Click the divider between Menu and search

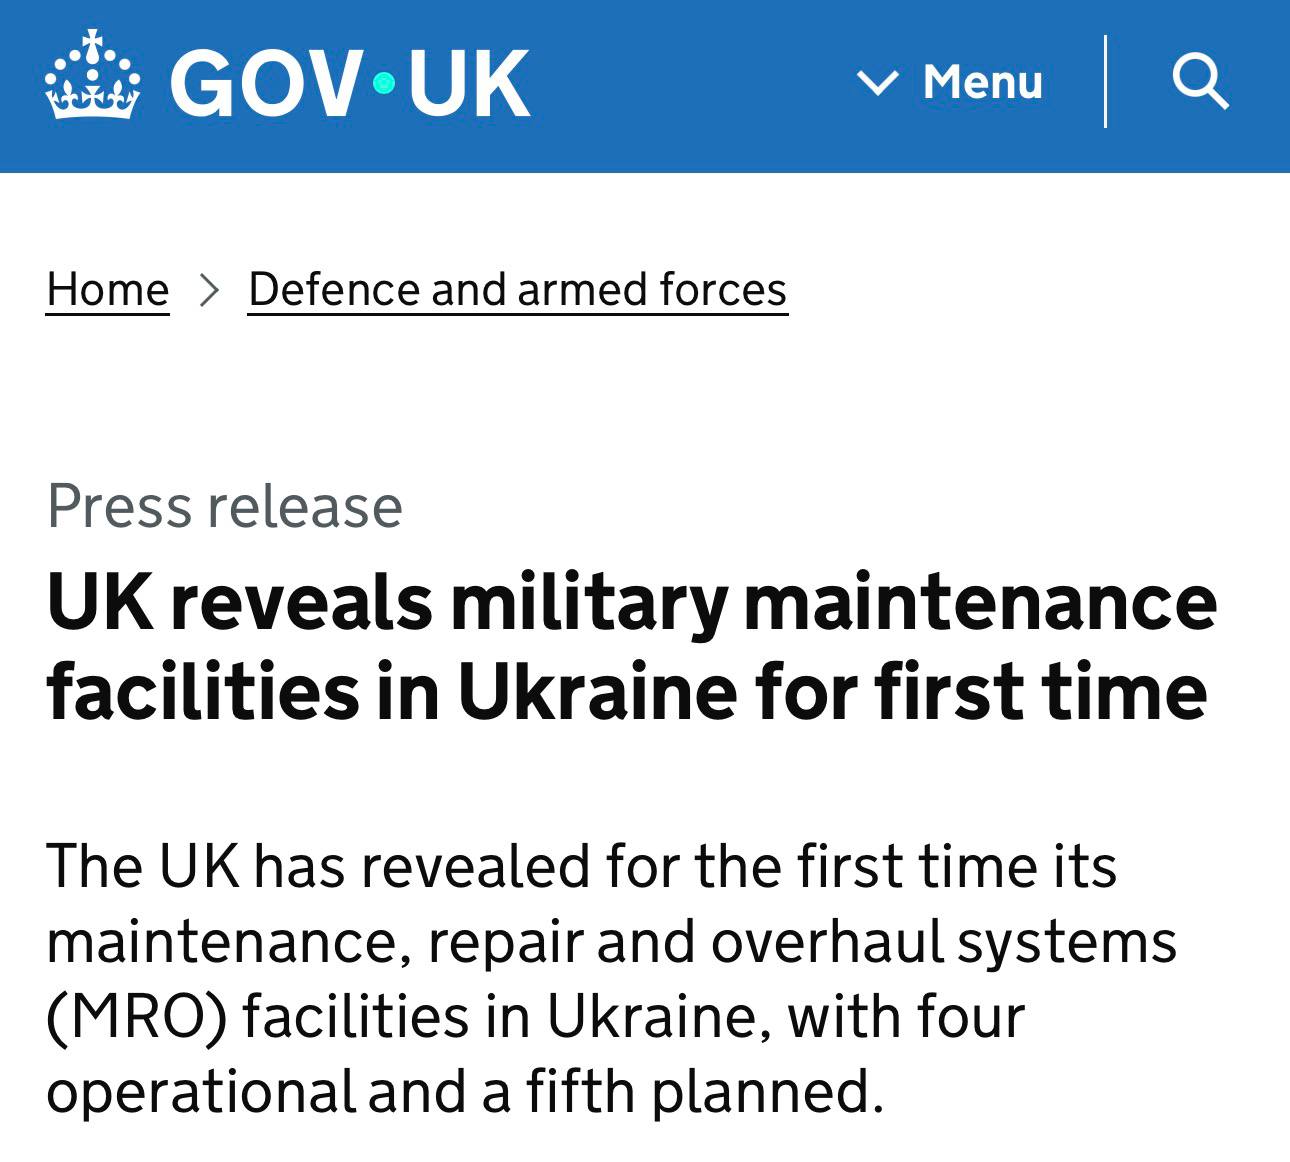(1106, 82)
